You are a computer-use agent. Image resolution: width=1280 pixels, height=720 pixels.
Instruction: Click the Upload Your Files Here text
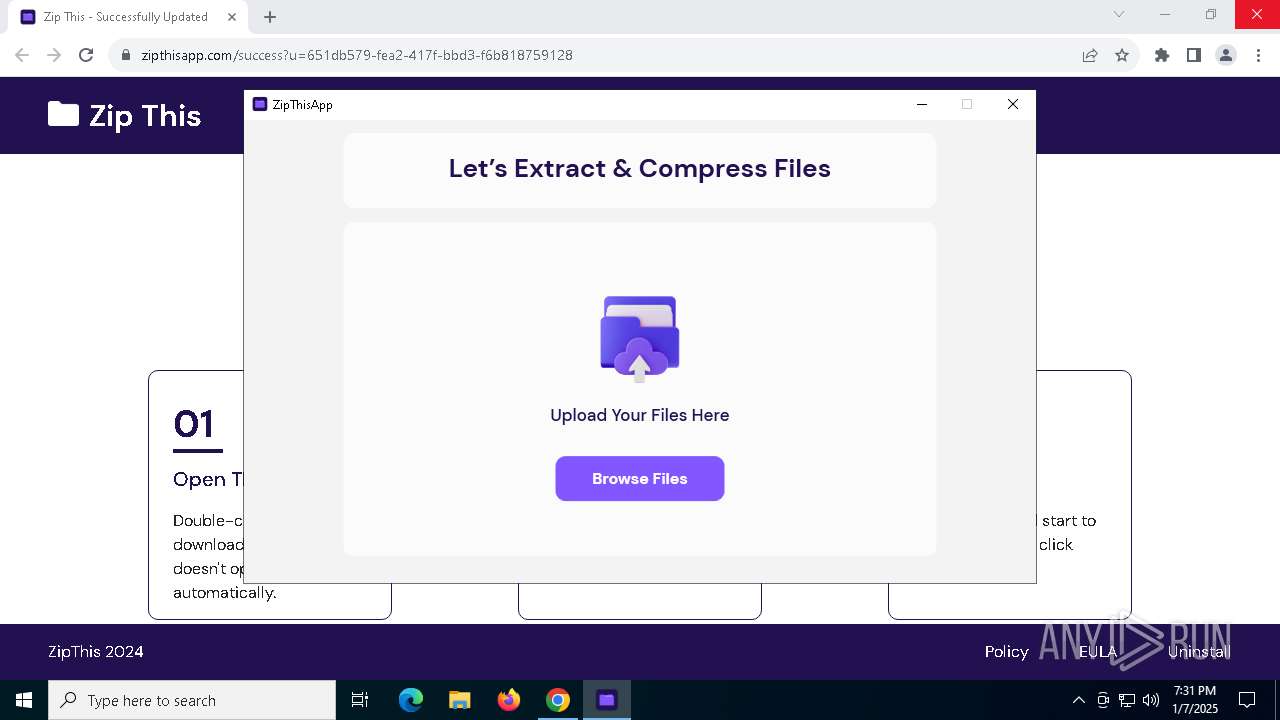(x=640, y=415)
